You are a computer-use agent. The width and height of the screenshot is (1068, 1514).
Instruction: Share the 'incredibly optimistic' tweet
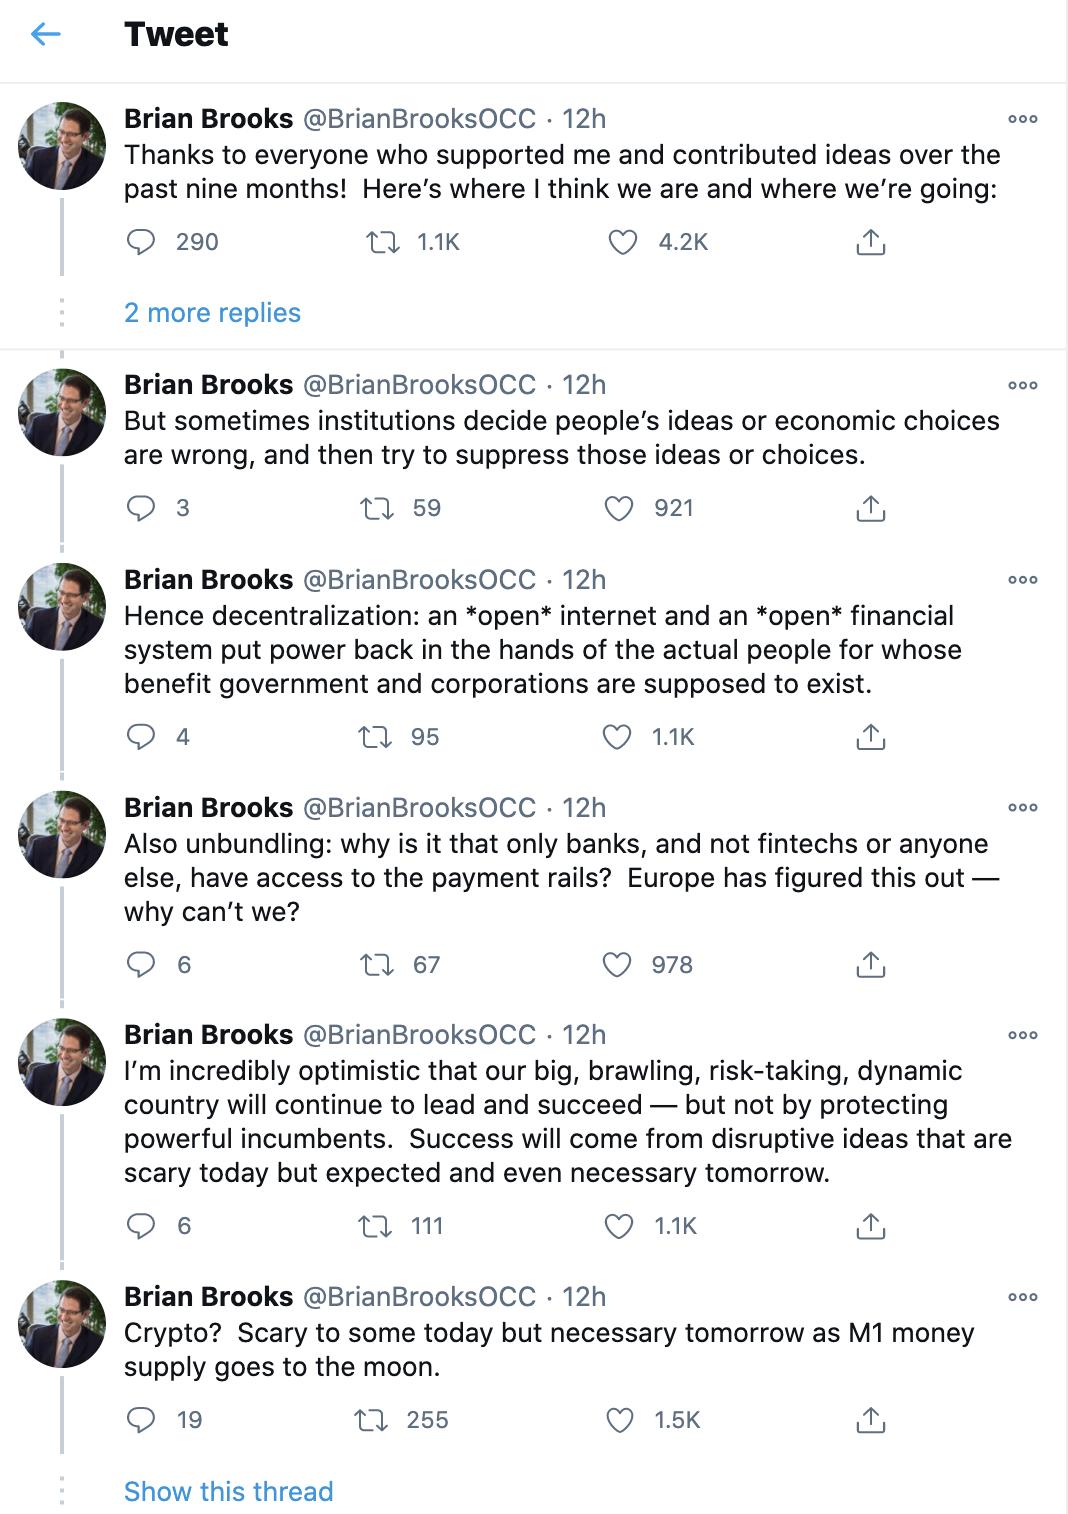[x=871, y=1226]
